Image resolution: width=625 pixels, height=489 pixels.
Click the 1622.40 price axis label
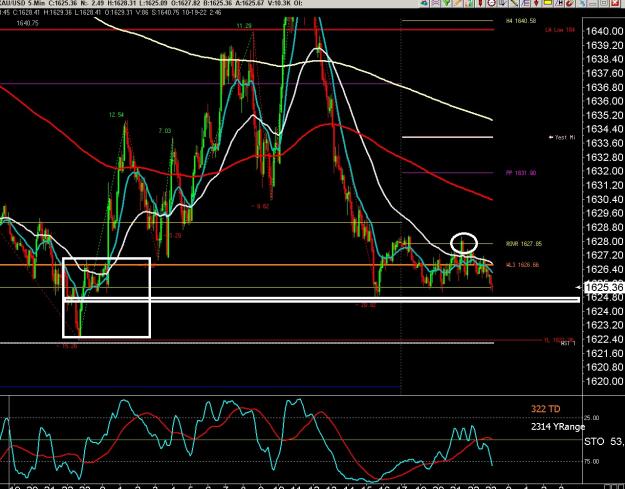[604, 339]
